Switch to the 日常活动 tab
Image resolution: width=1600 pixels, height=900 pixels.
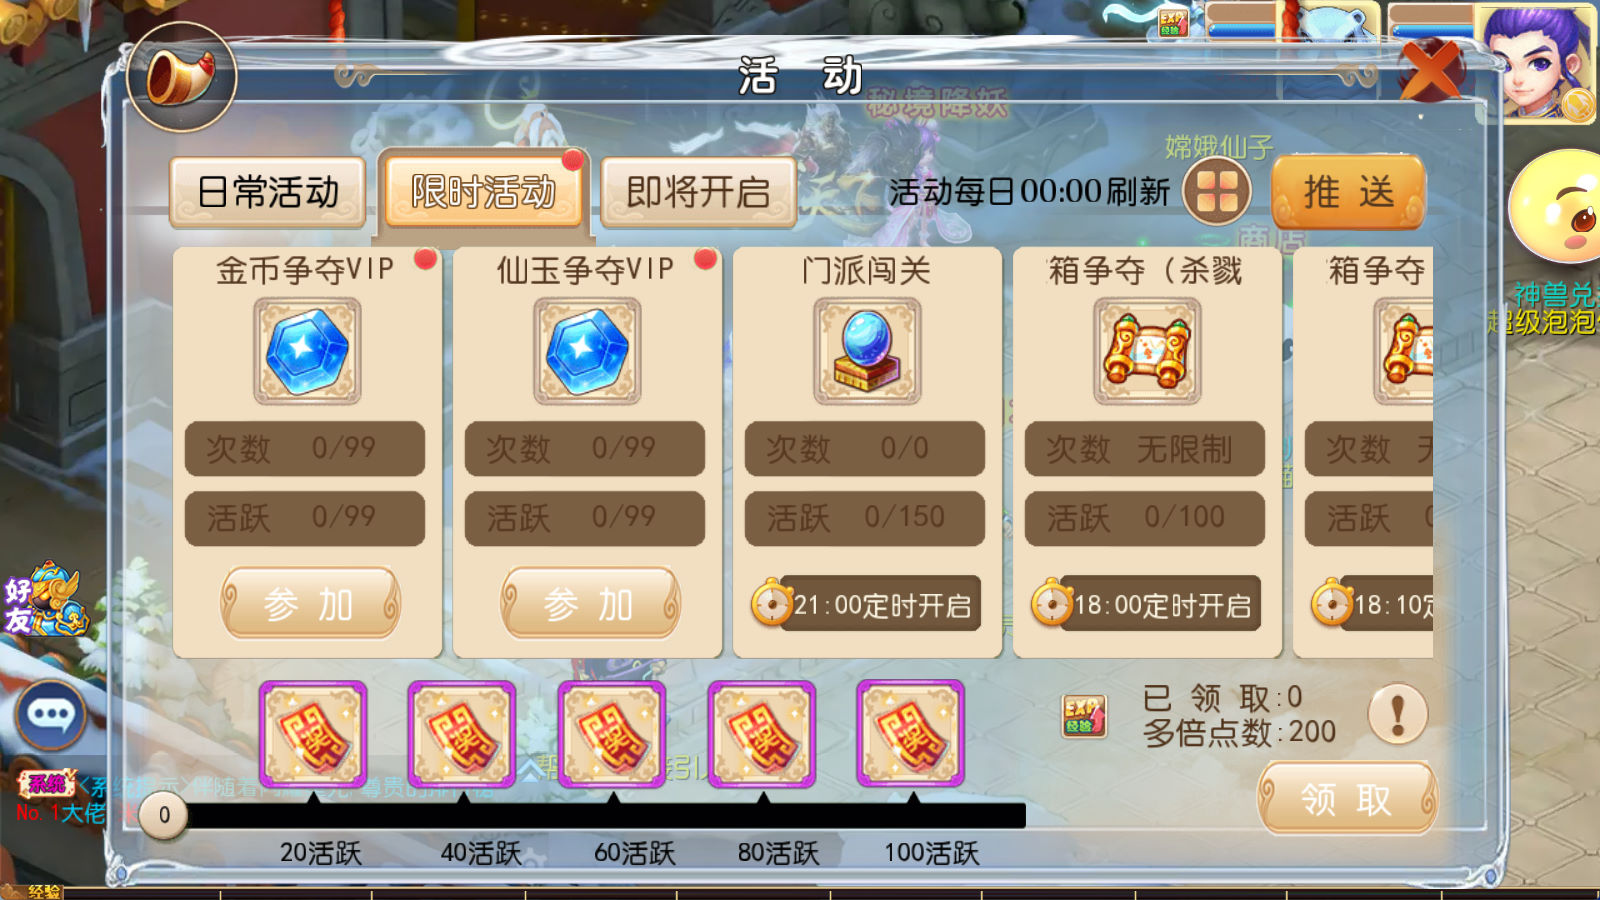tap(268, 192)
